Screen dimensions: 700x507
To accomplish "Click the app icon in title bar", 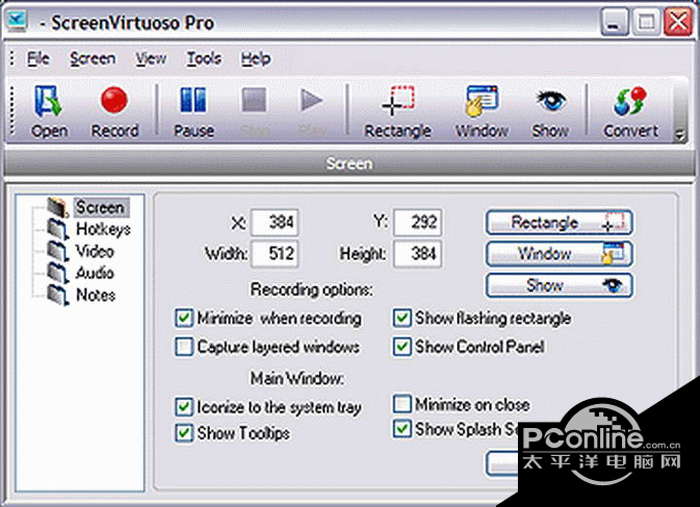I will pos(17,21).
